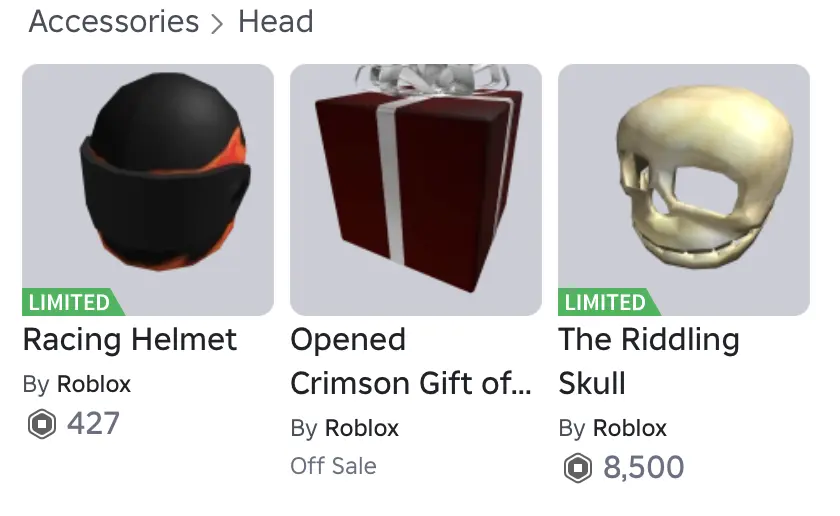Image resolution: width=840 pixels, height=516 pixels.
Task: Open the Racing Helmet title link
Action: pos(130,340)
